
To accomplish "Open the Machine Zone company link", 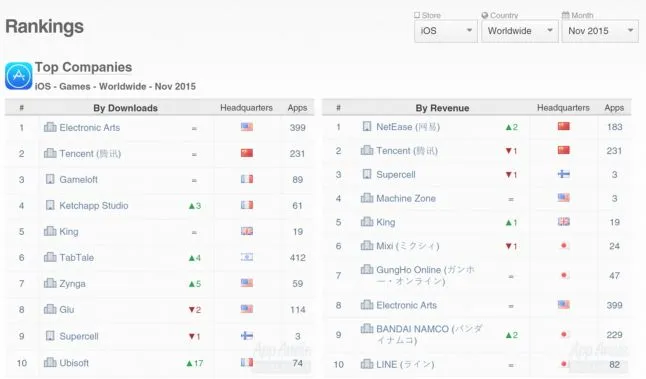I will 406,199.
